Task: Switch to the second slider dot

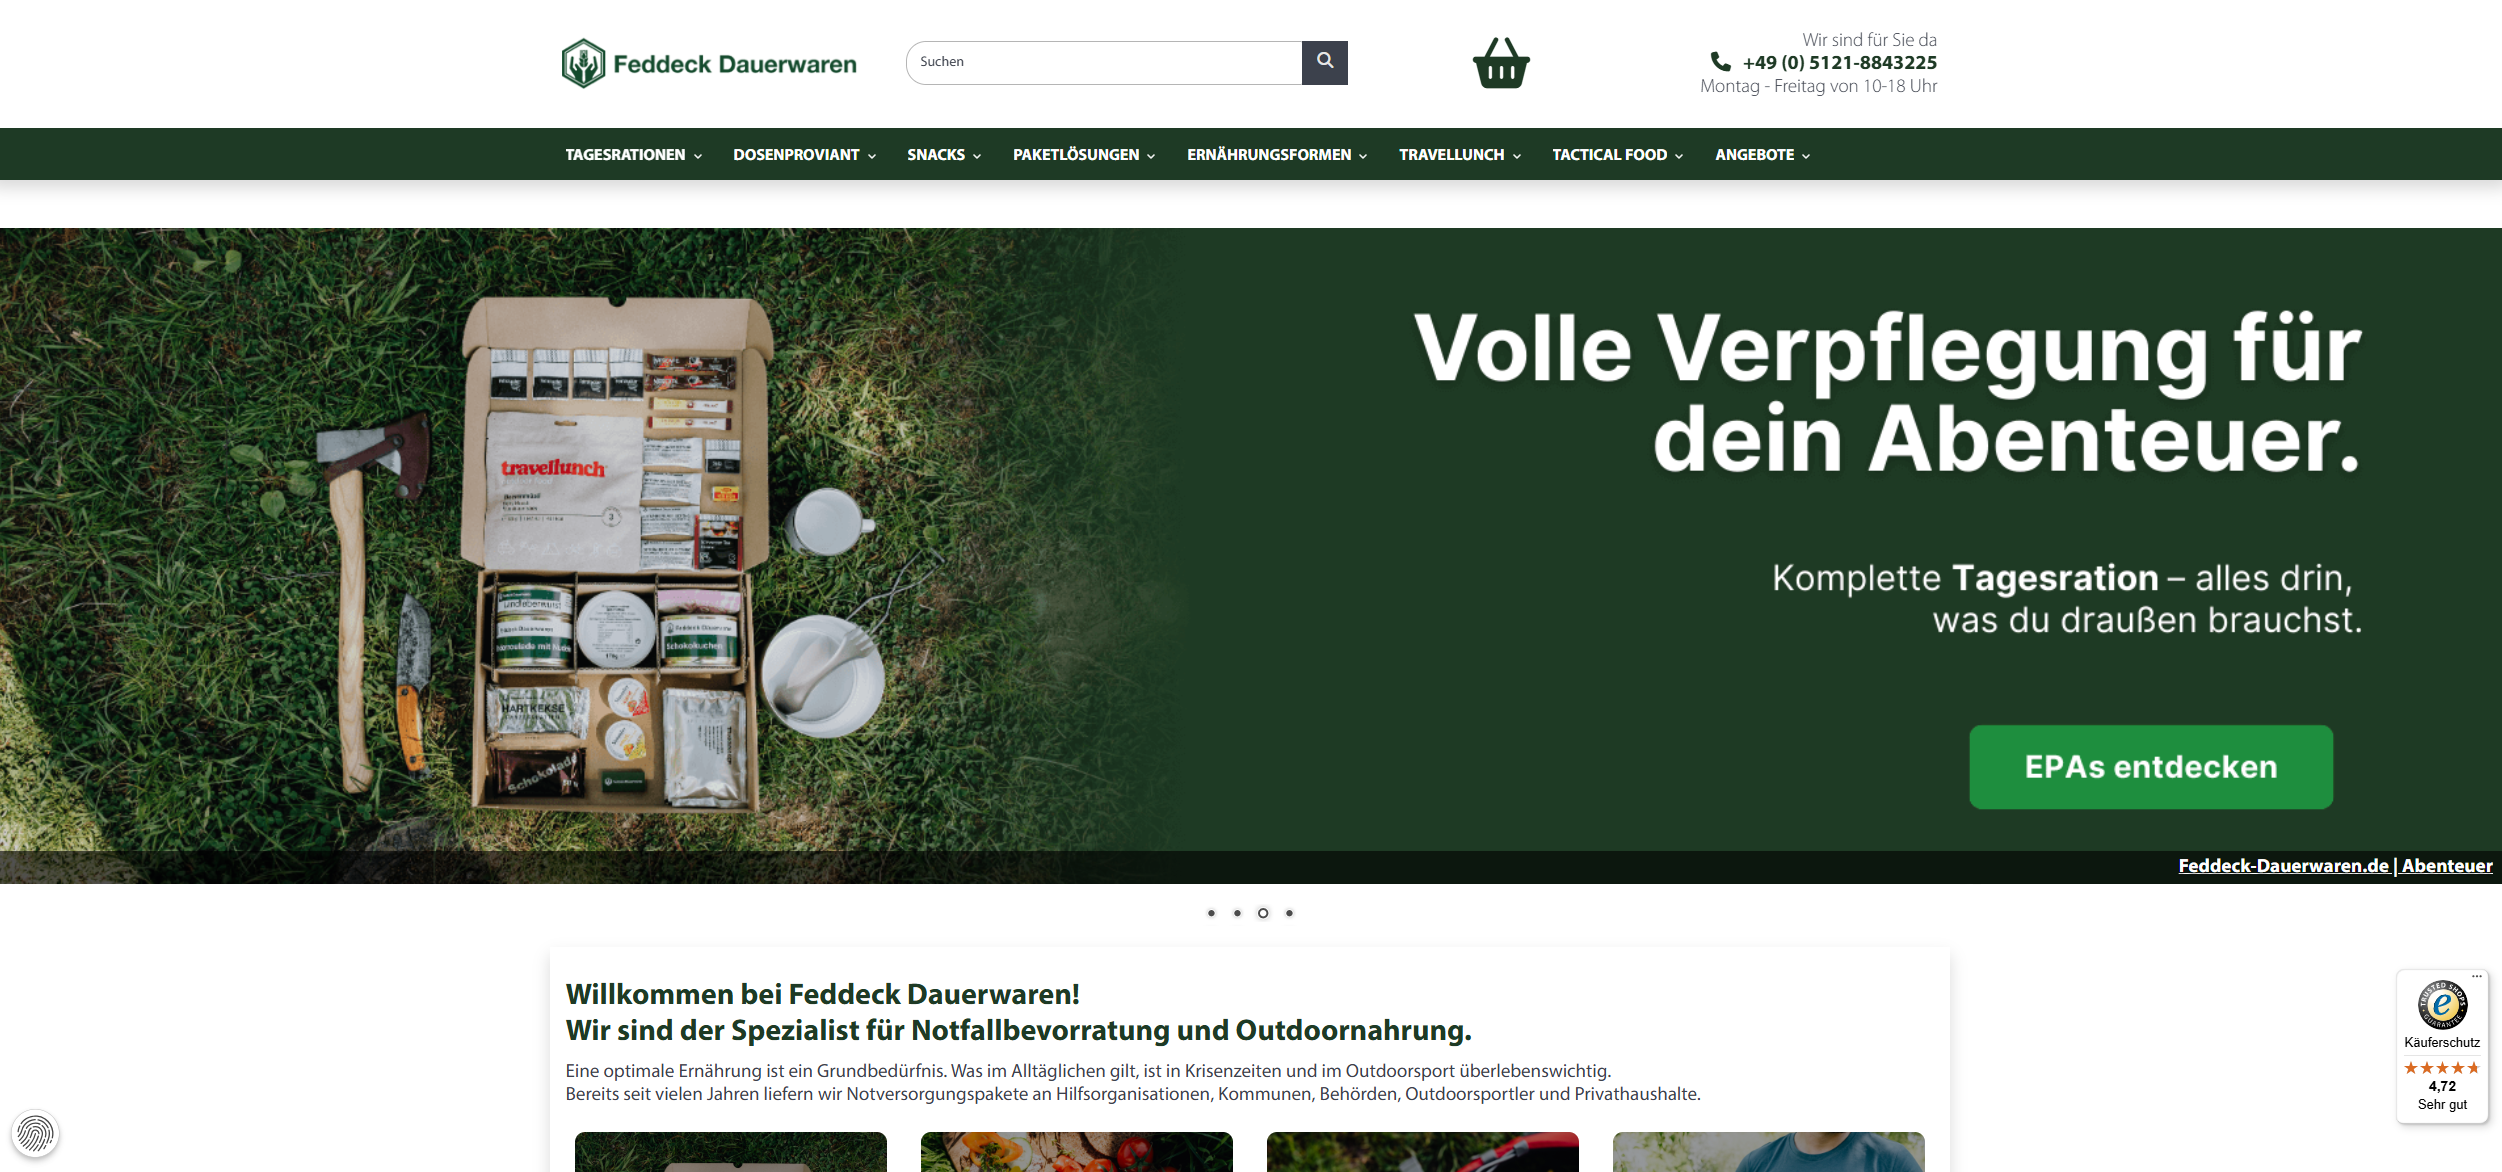Action: coord(1238,912)
